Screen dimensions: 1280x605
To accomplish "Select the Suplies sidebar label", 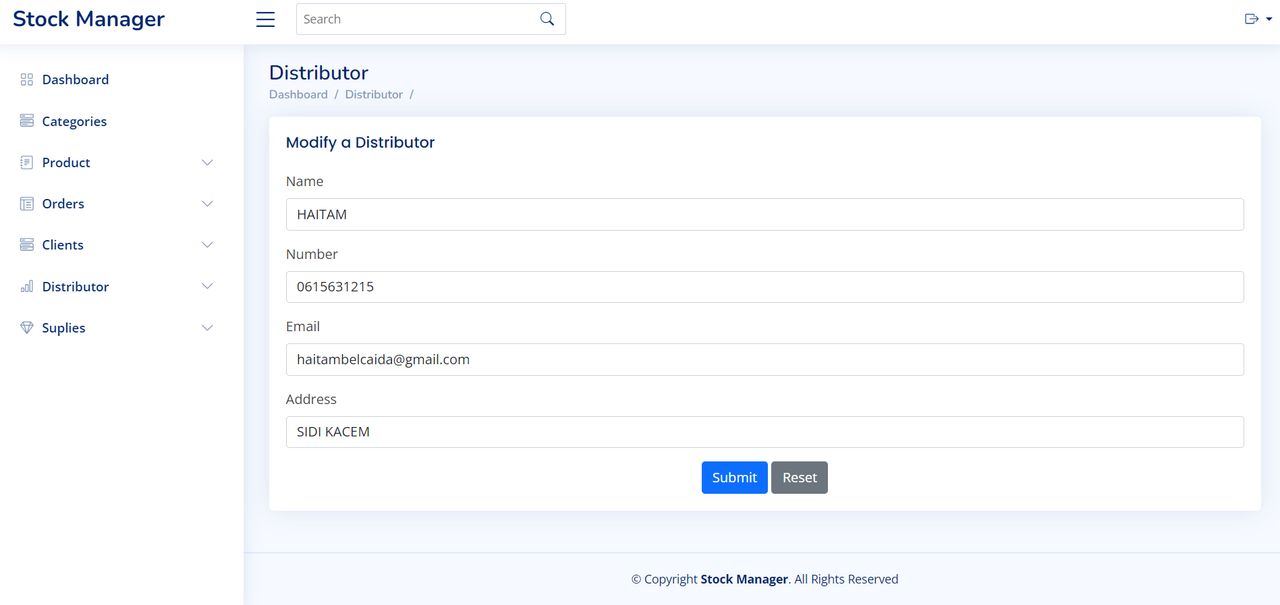I will [x=64, y=327].
